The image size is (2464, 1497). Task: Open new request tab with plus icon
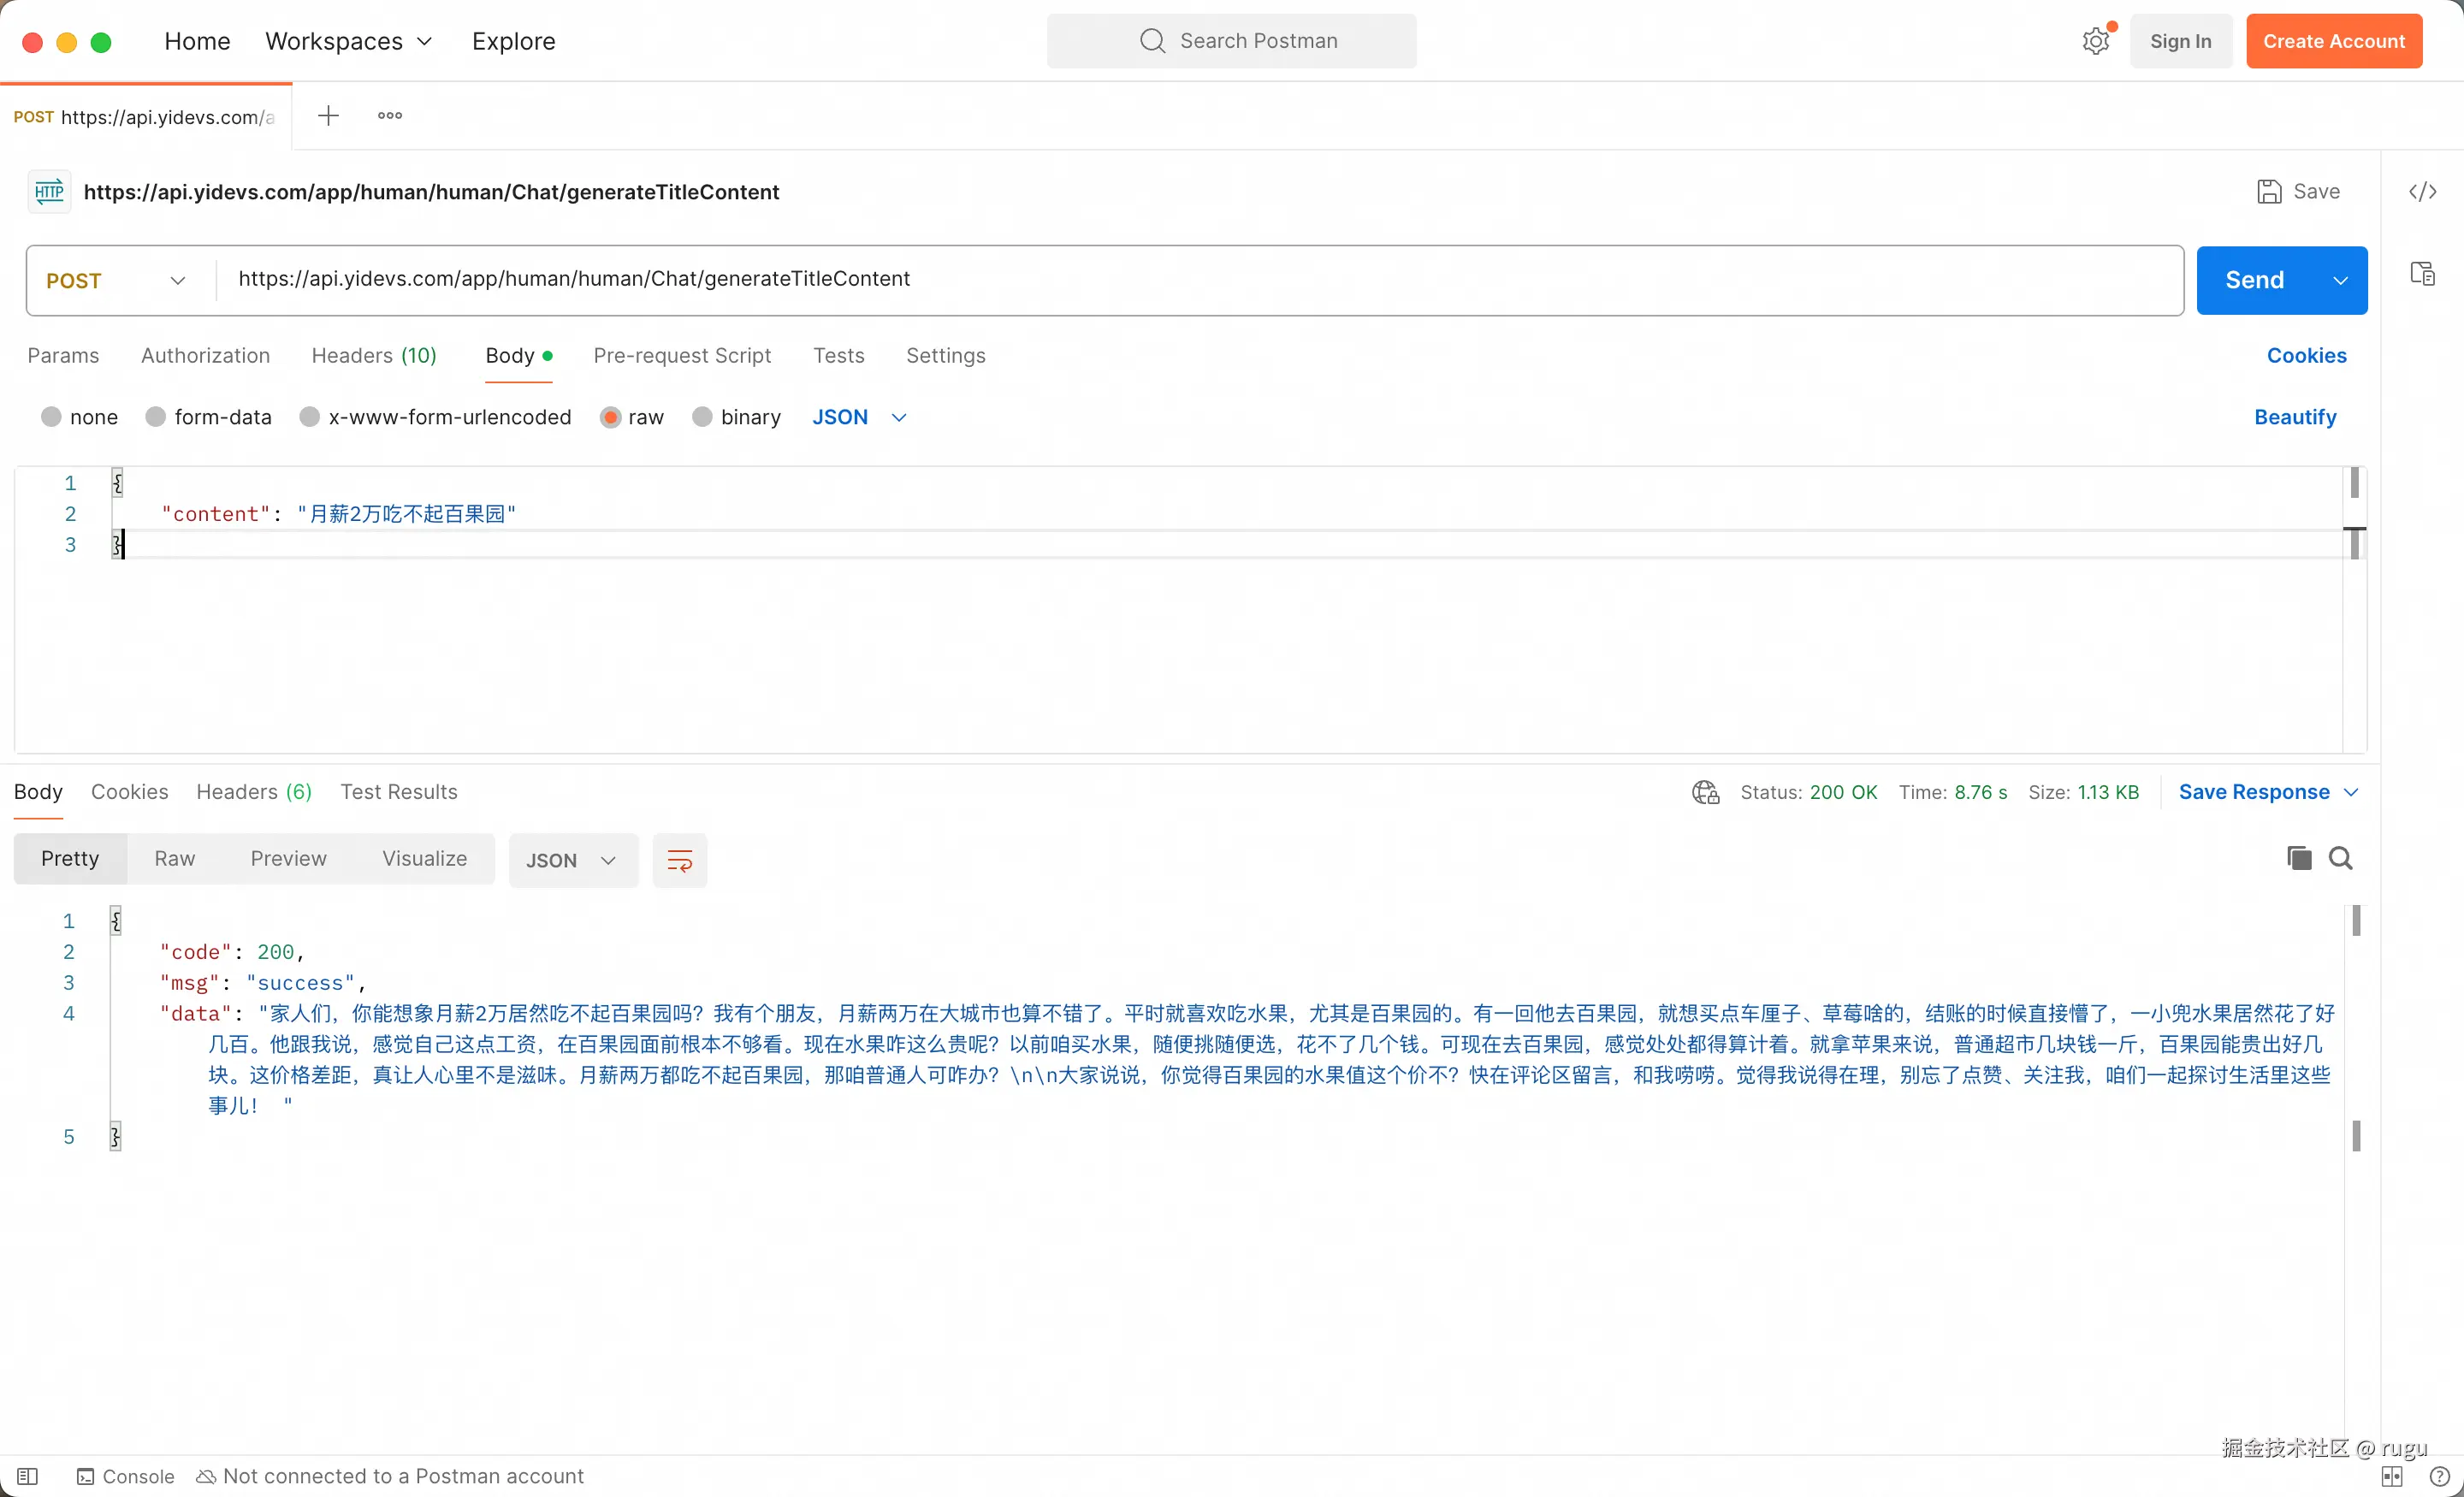pos(328,116)
